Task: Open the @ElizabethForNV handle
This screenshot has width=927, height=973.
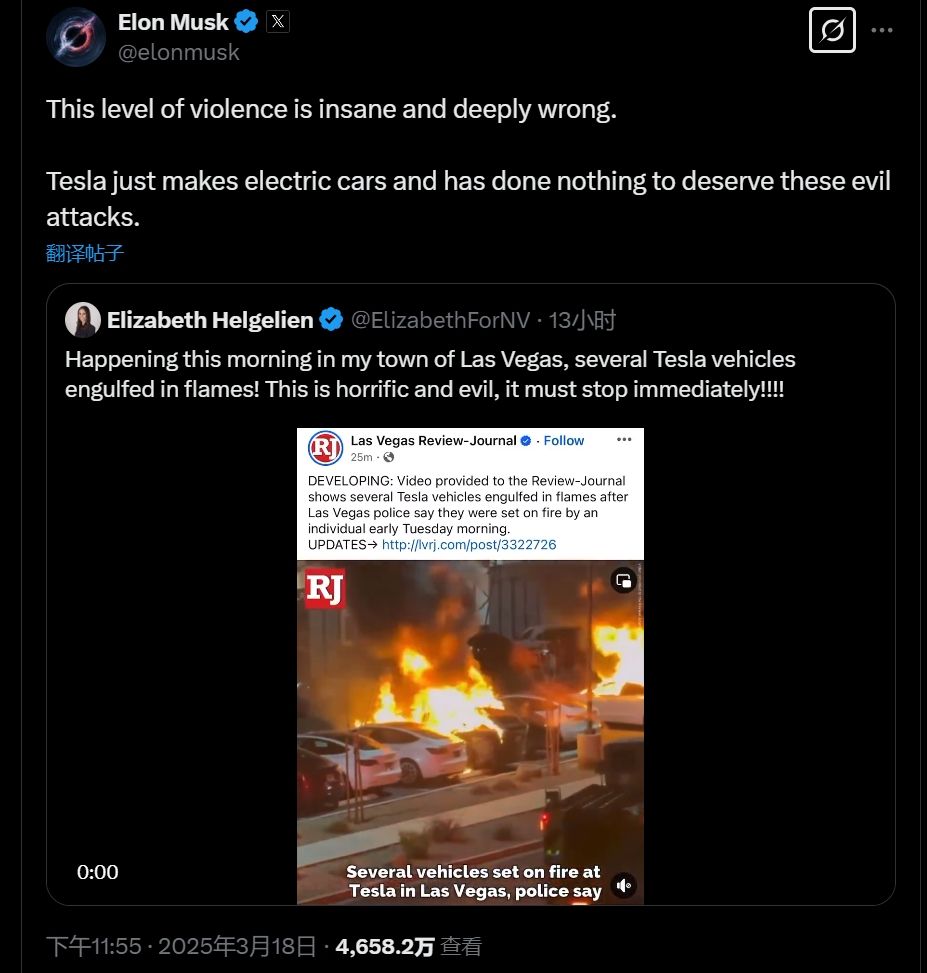Action: (x=440, y=320)
